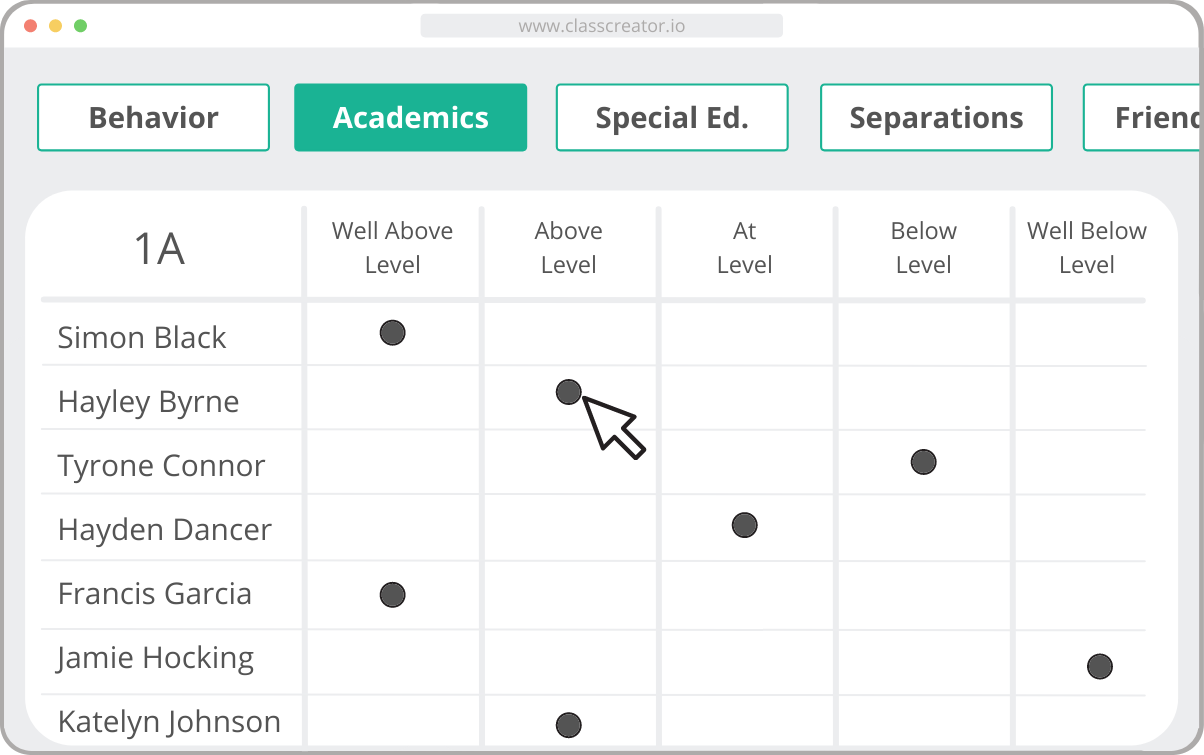Click Jamie Hocking's Well Below Level dot
Viewport: 1204px width, 755px height.
coord(1099,666)
